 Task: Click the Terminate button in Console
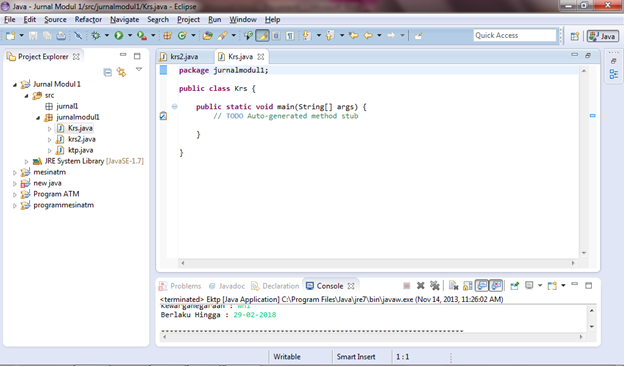[x=407, y=286]
